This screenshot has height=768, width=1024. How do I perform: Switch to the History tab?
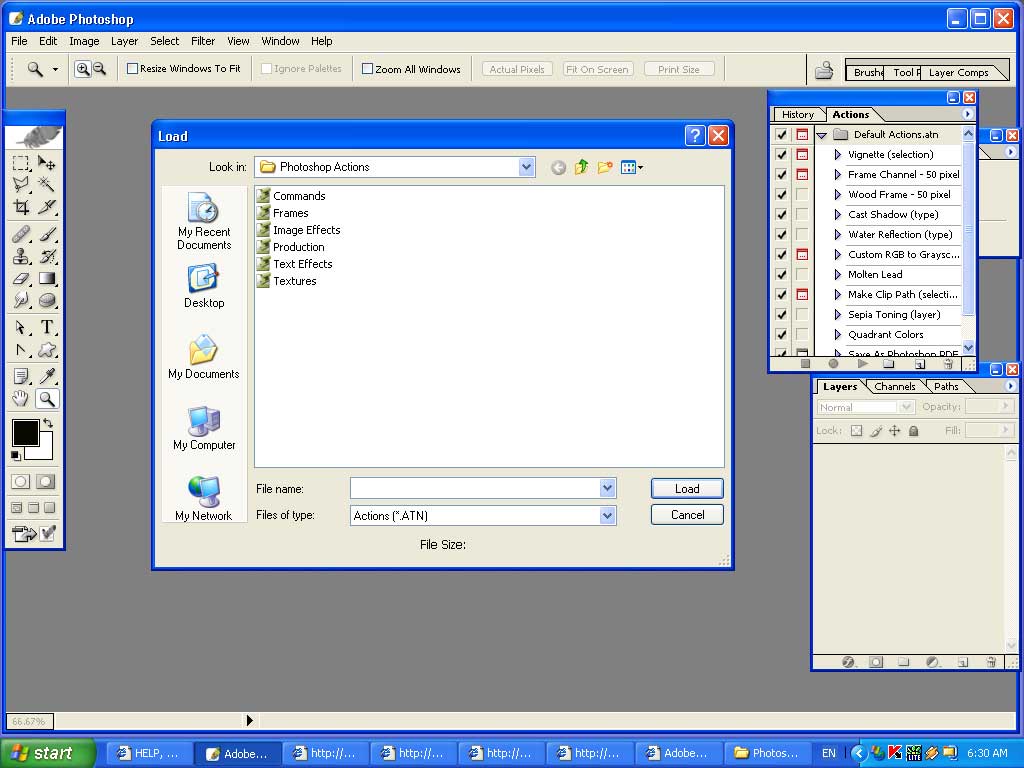pyautogui.click(x=798, y=115)
